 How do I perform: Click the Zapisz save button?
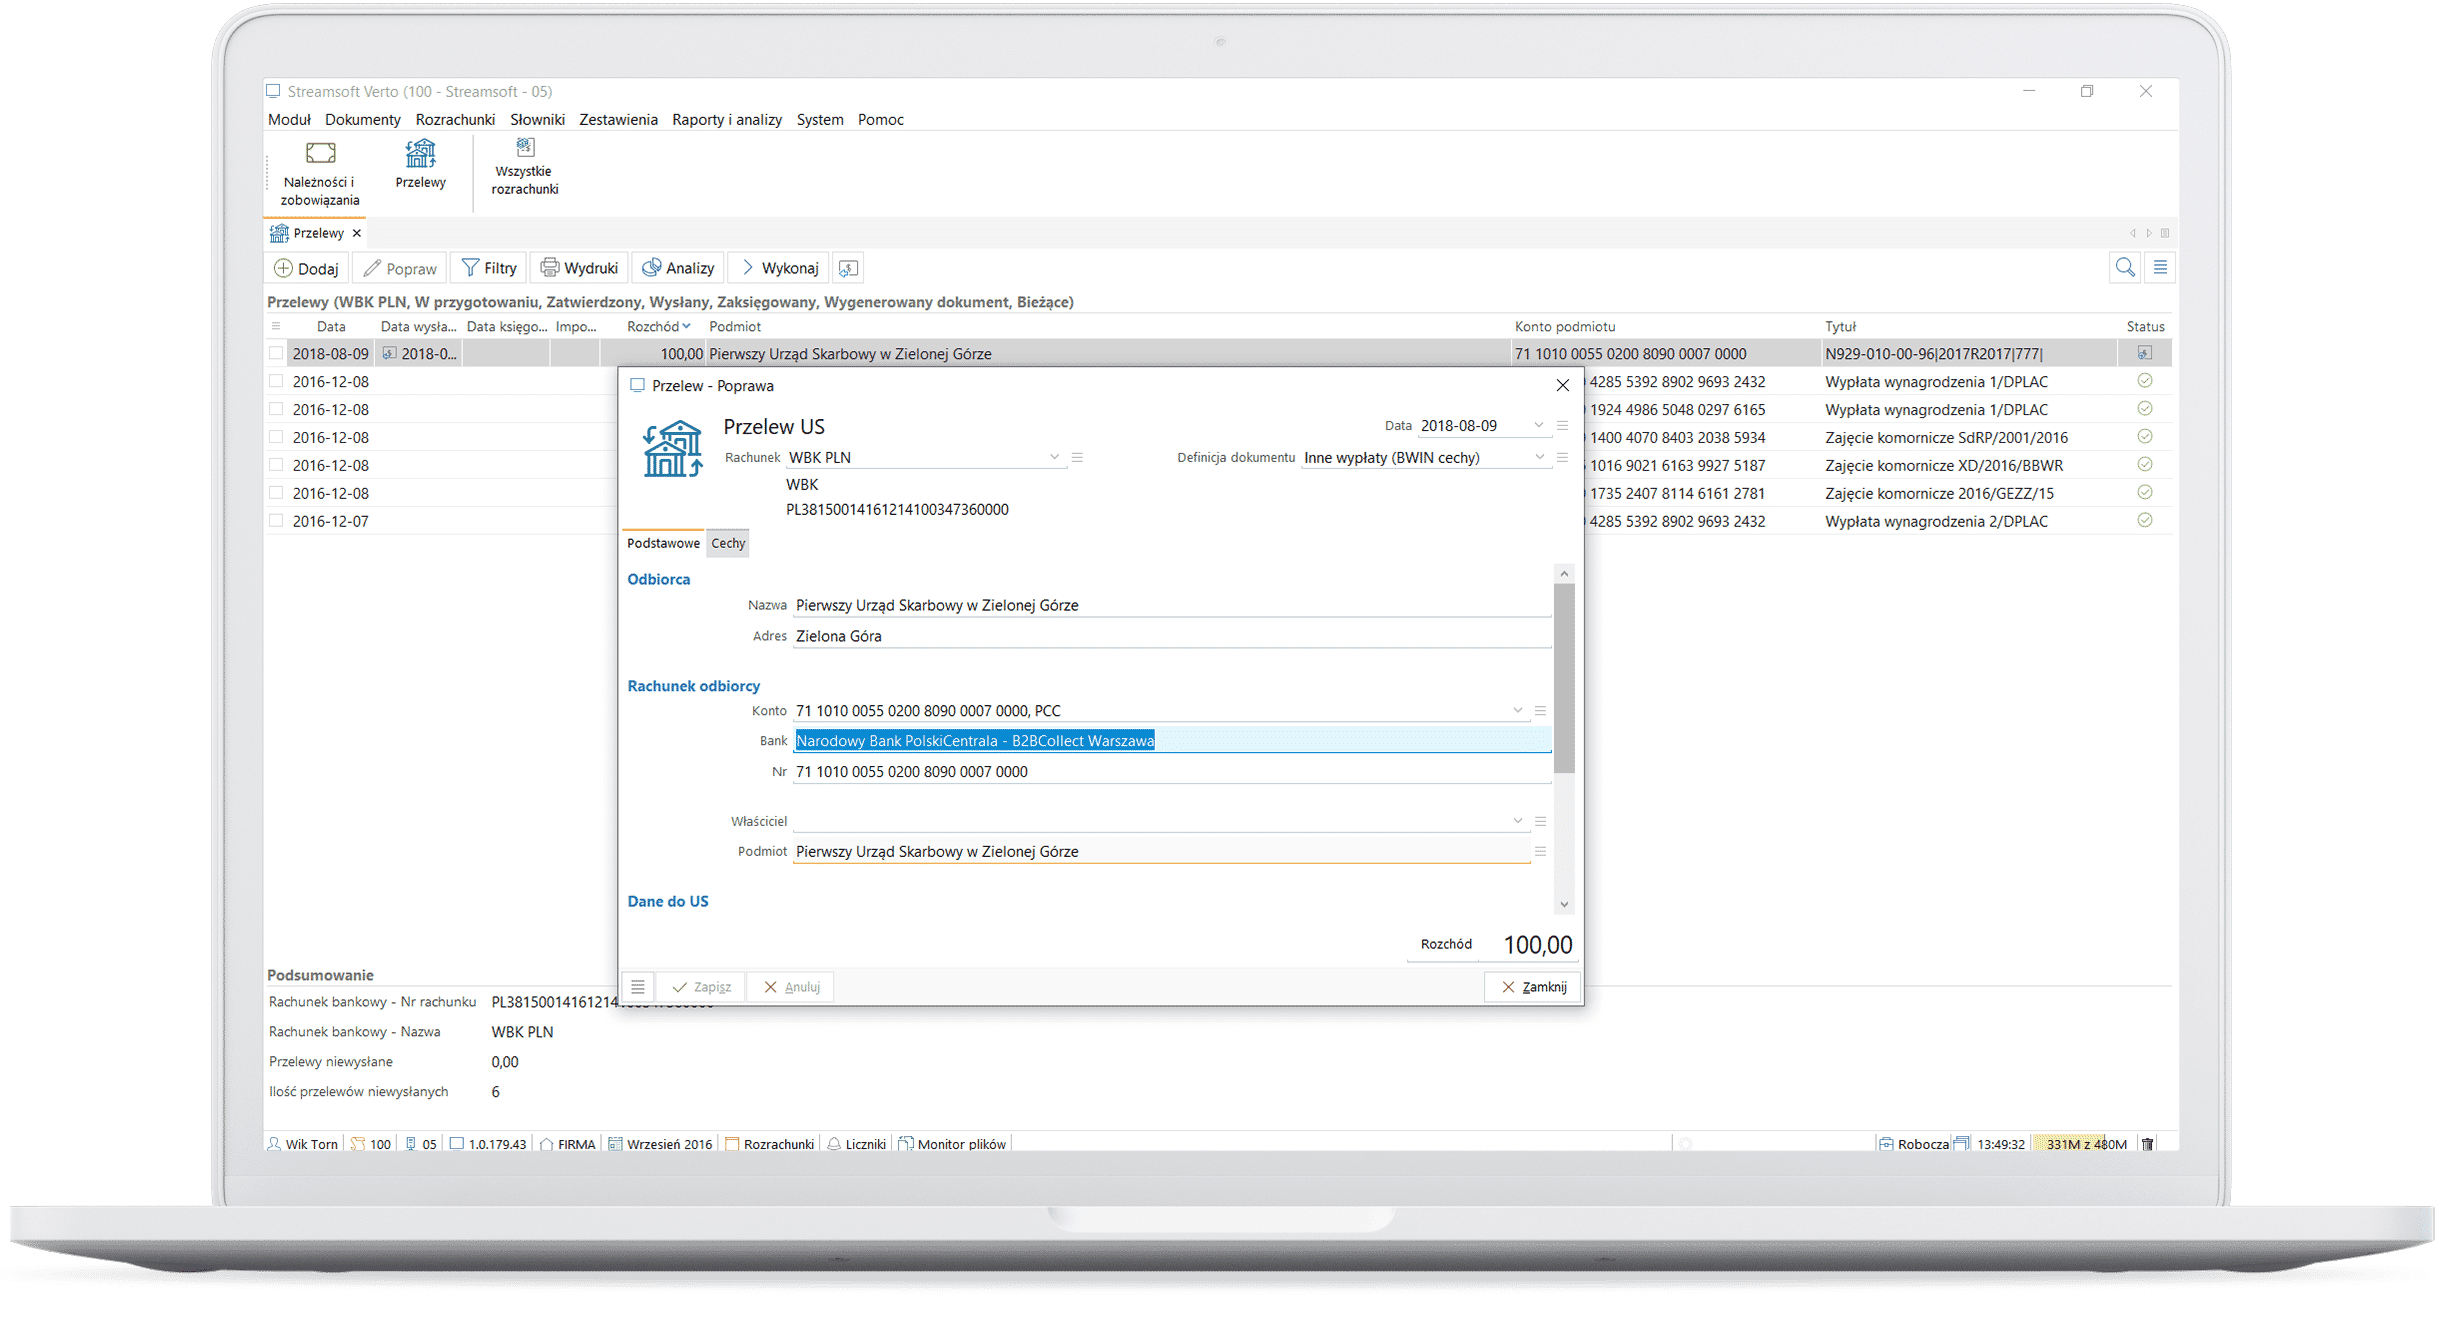[701, 987]
